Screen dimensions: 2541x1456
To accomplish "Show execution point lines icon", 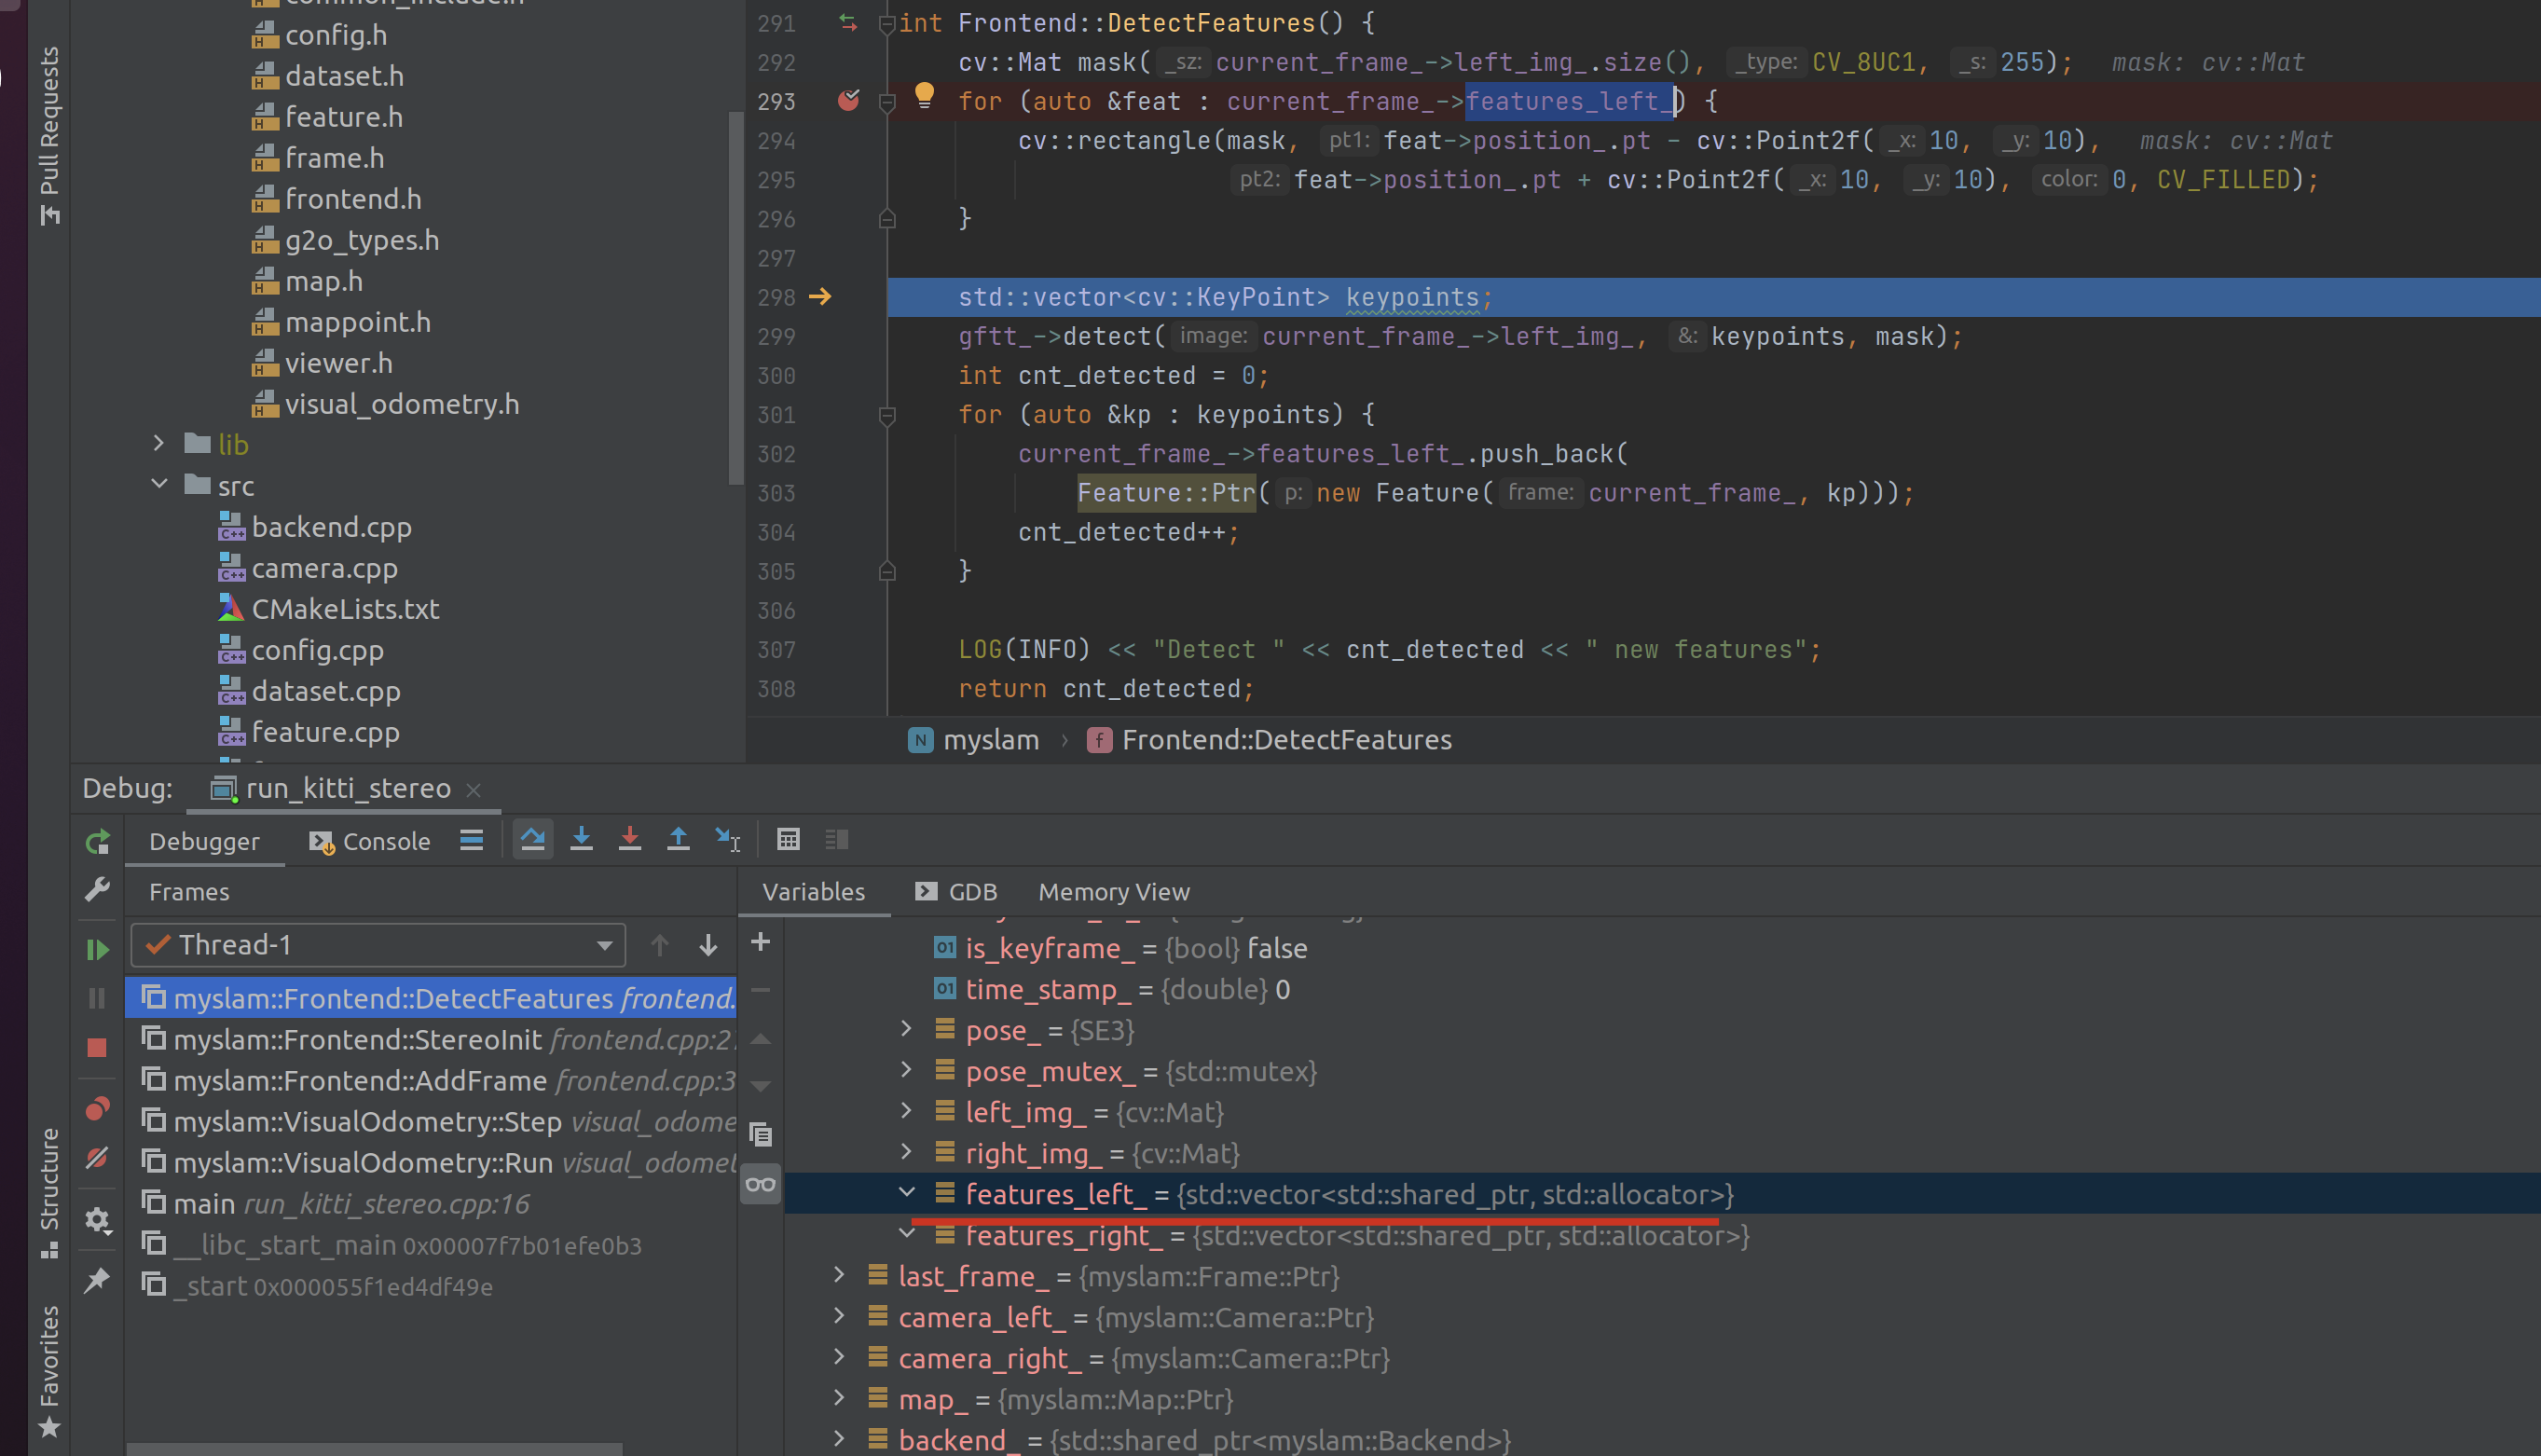I will point(472,839).
